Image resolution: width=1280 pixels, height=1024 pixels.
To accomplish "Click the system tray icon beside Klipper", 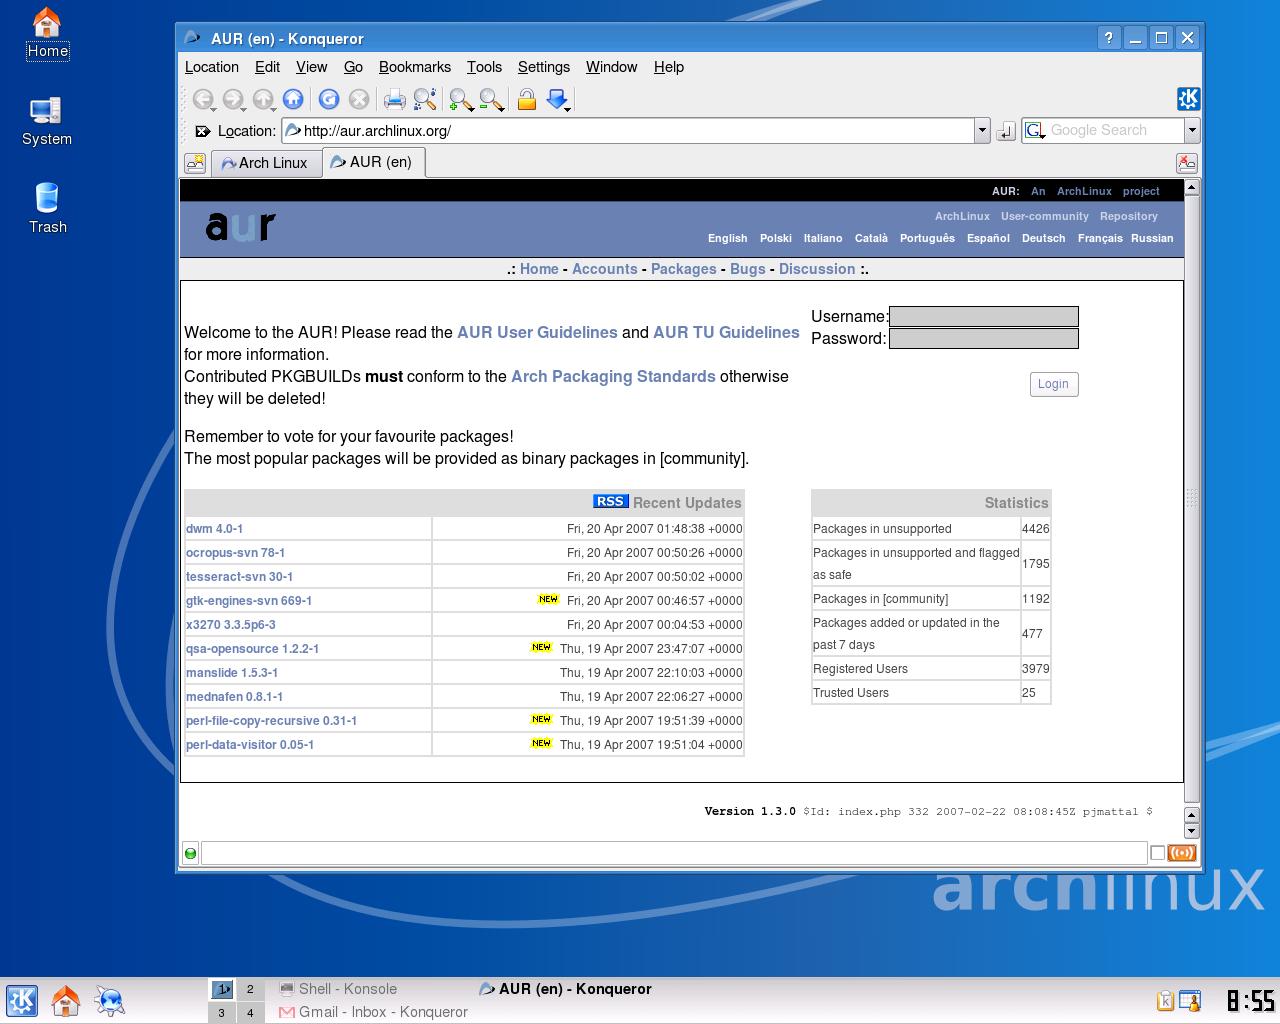I will pos(1190,1000).
